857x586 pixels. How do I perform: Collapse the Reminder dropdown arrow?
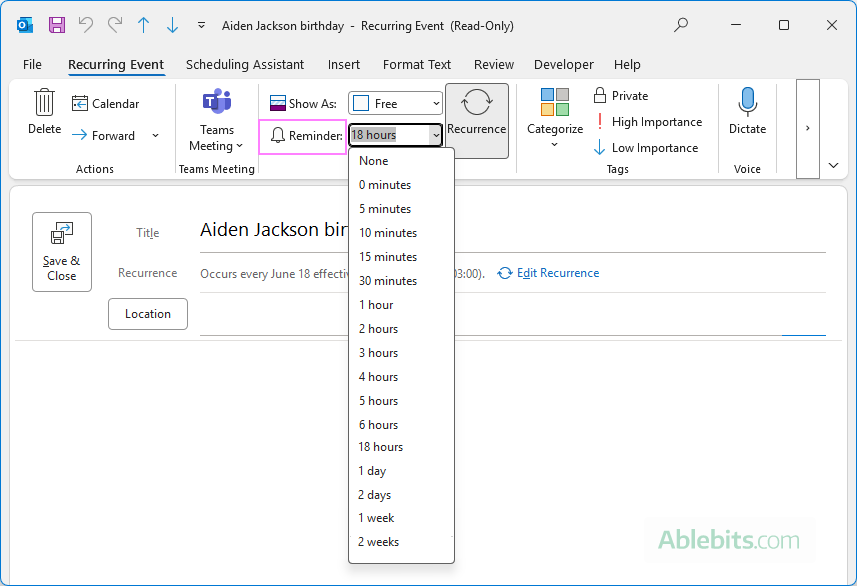[x=436, y=135]
